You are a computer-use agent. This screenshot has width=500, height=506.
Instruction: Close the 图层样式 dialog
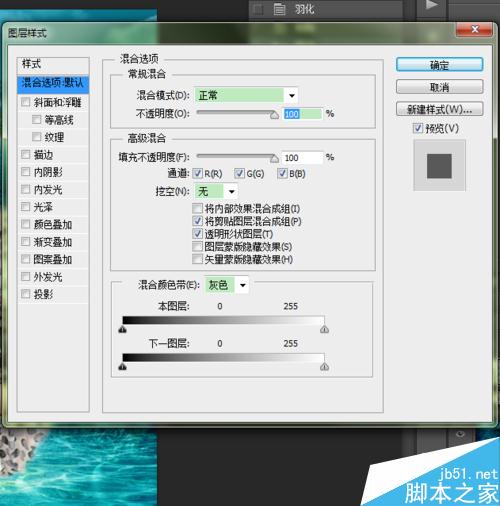[474, 30]
